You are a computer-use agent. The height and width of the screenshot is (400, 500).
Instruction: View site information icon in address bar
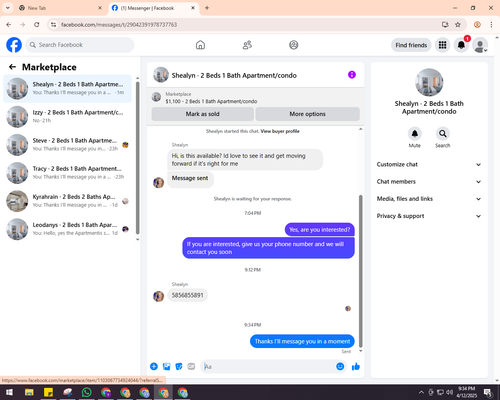click(54, 25)
